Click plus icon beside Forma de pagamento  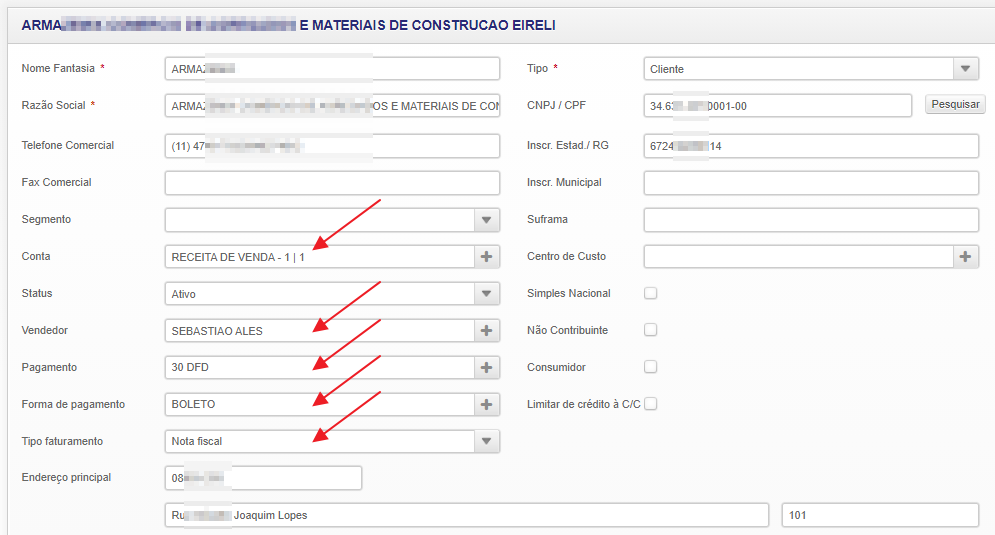487,405
